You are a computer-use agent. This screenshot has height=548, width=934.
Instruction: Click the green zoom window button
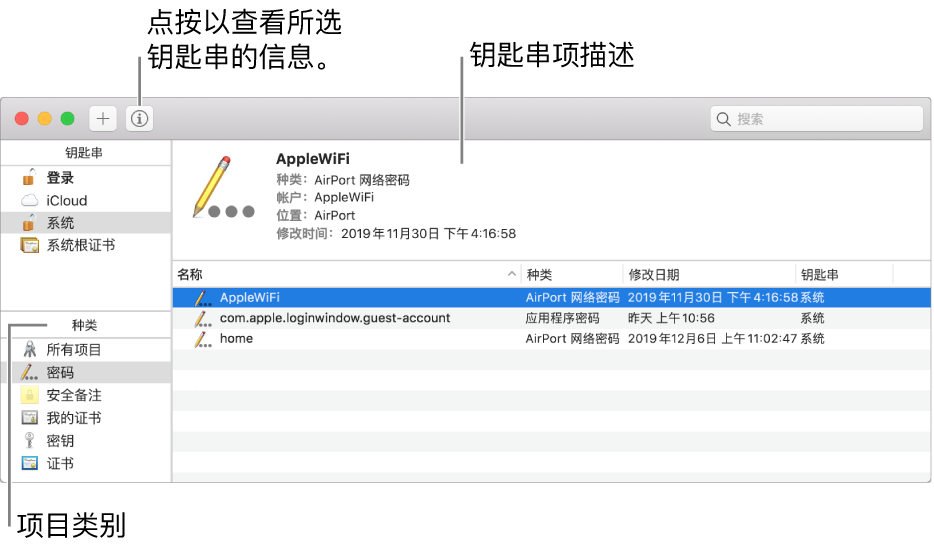click(x=68, y=119)
